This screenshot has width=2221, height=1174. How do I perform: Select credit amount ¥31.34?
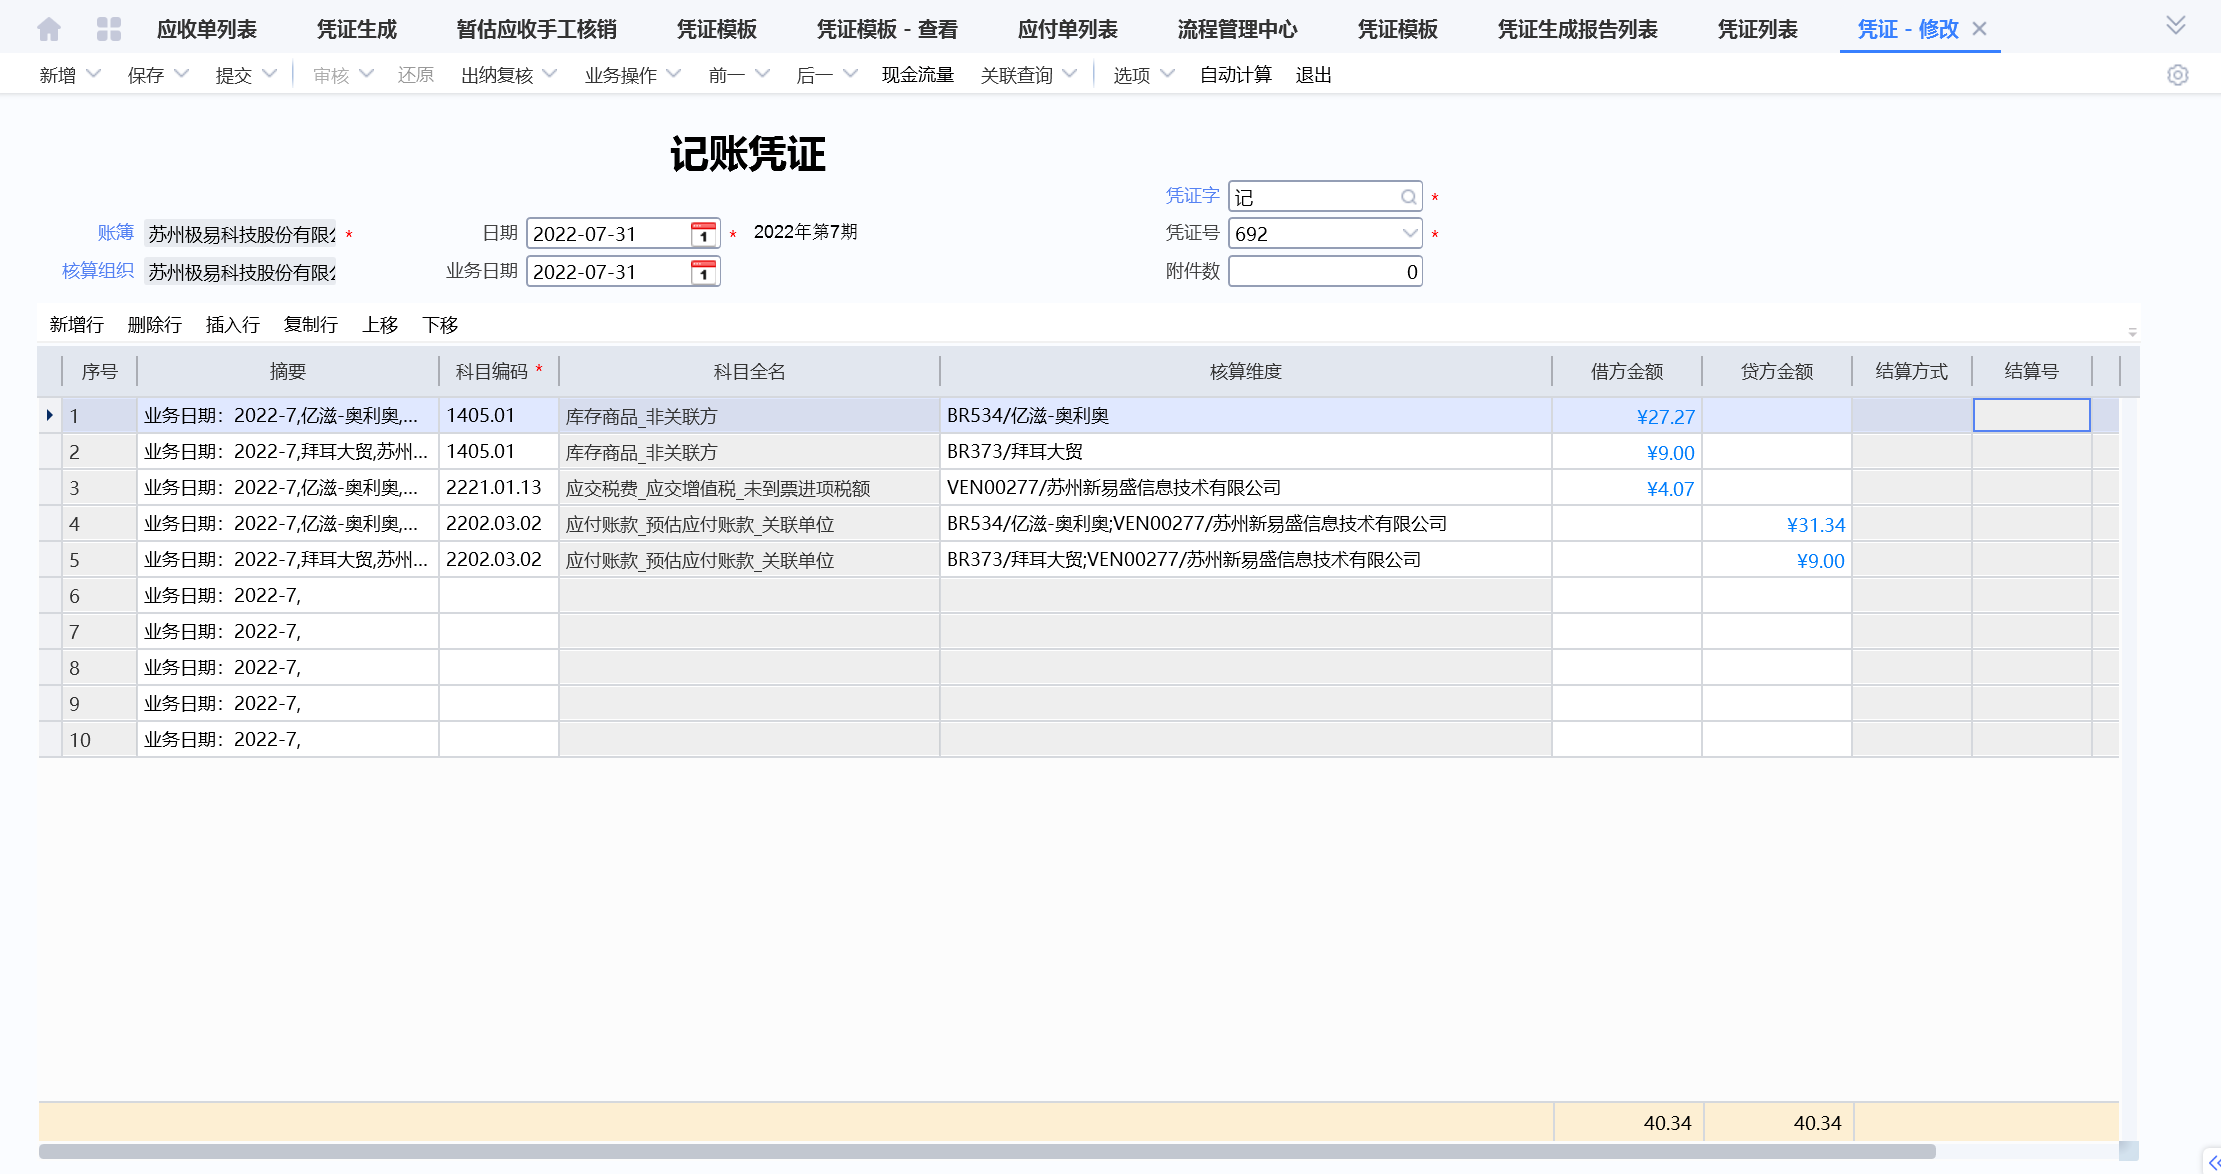point(1777,524)
